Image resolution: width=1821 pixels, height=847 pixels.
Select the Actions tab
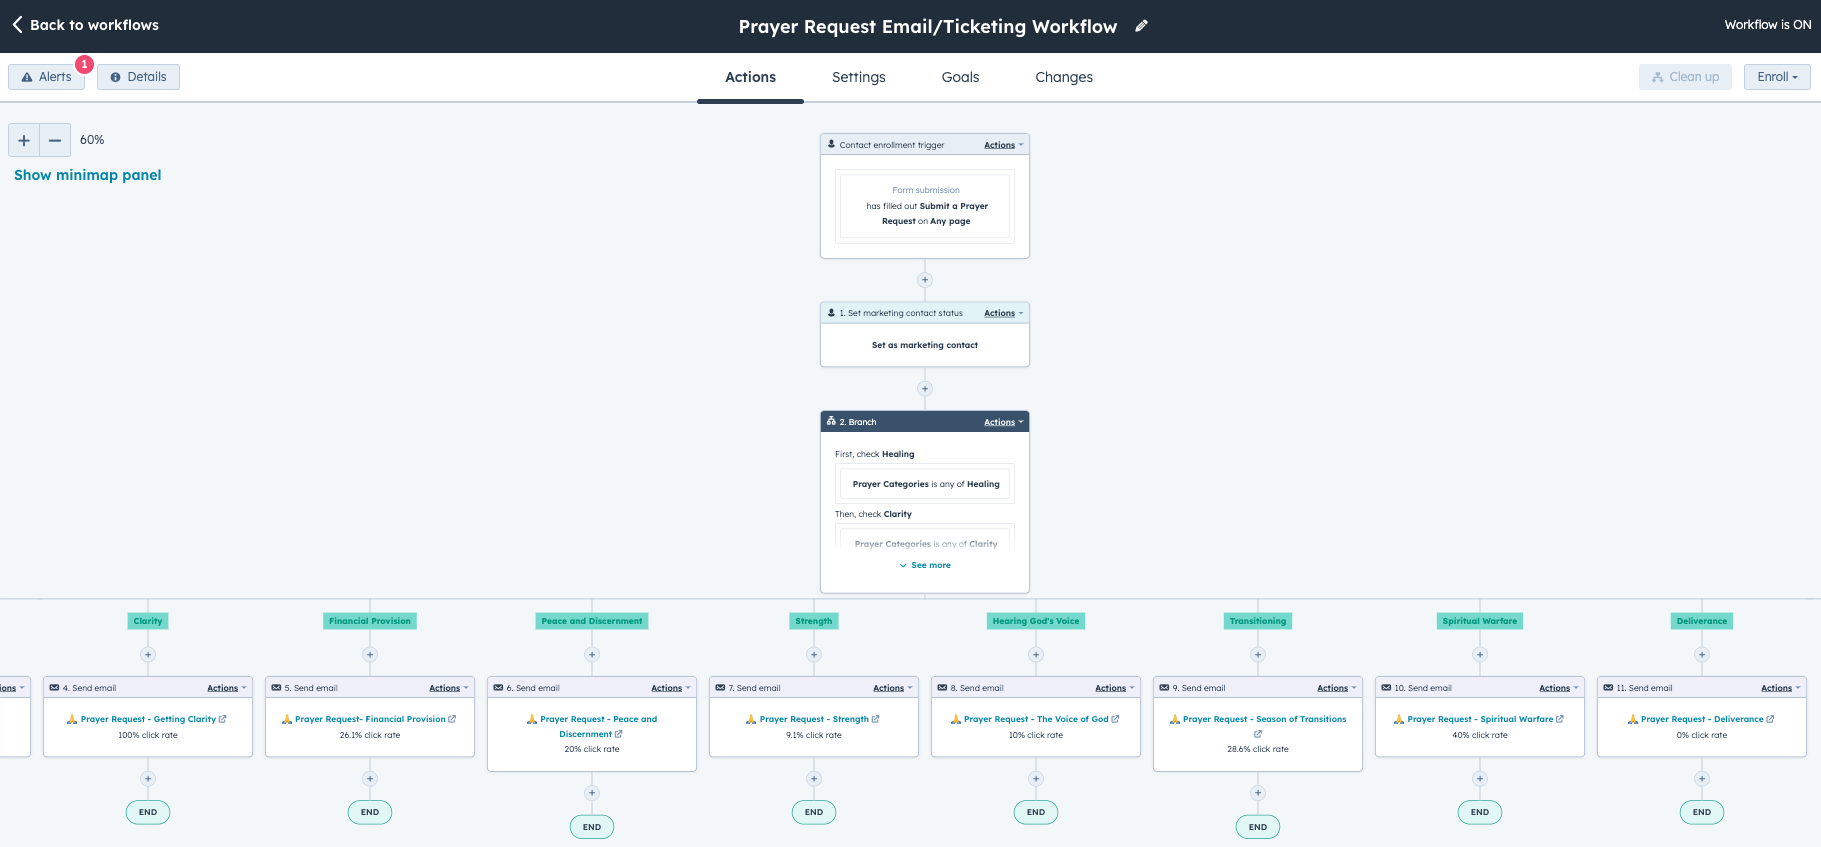click(x=750, y=77)
